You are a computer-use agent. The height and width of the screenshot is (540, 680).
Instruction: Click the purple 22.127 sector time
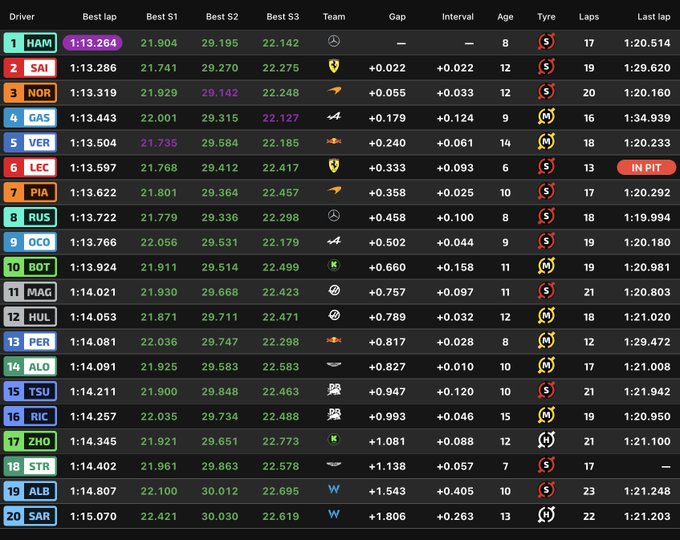click(x=281, y=118)
